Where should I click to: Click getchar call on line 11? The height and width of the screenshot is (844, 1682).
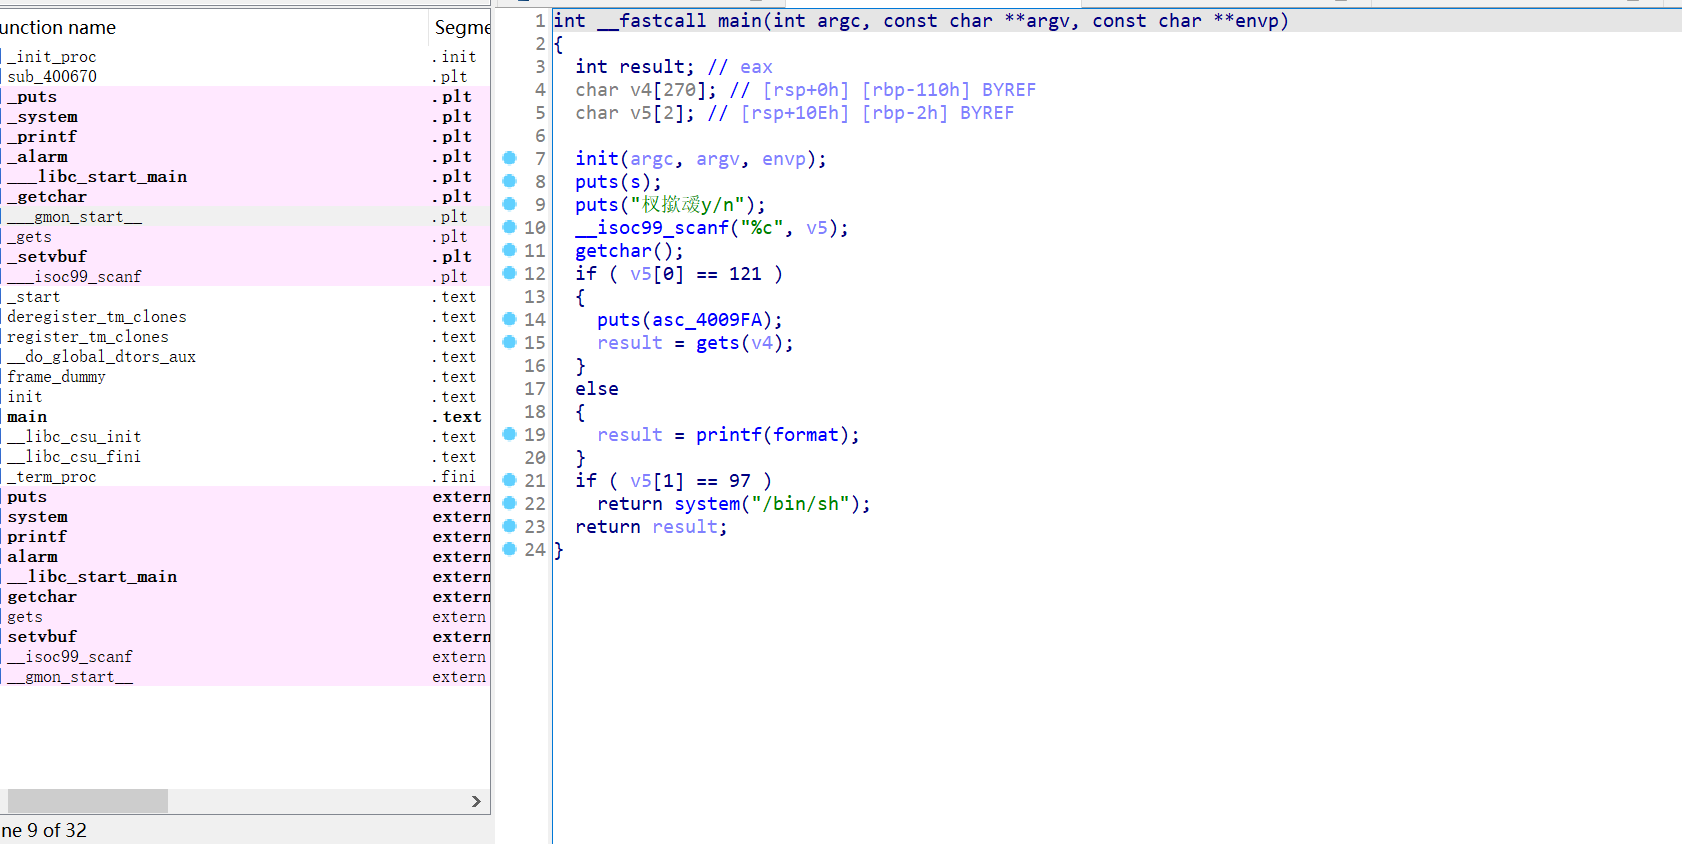pyautogui.click(x=613, y=251)
